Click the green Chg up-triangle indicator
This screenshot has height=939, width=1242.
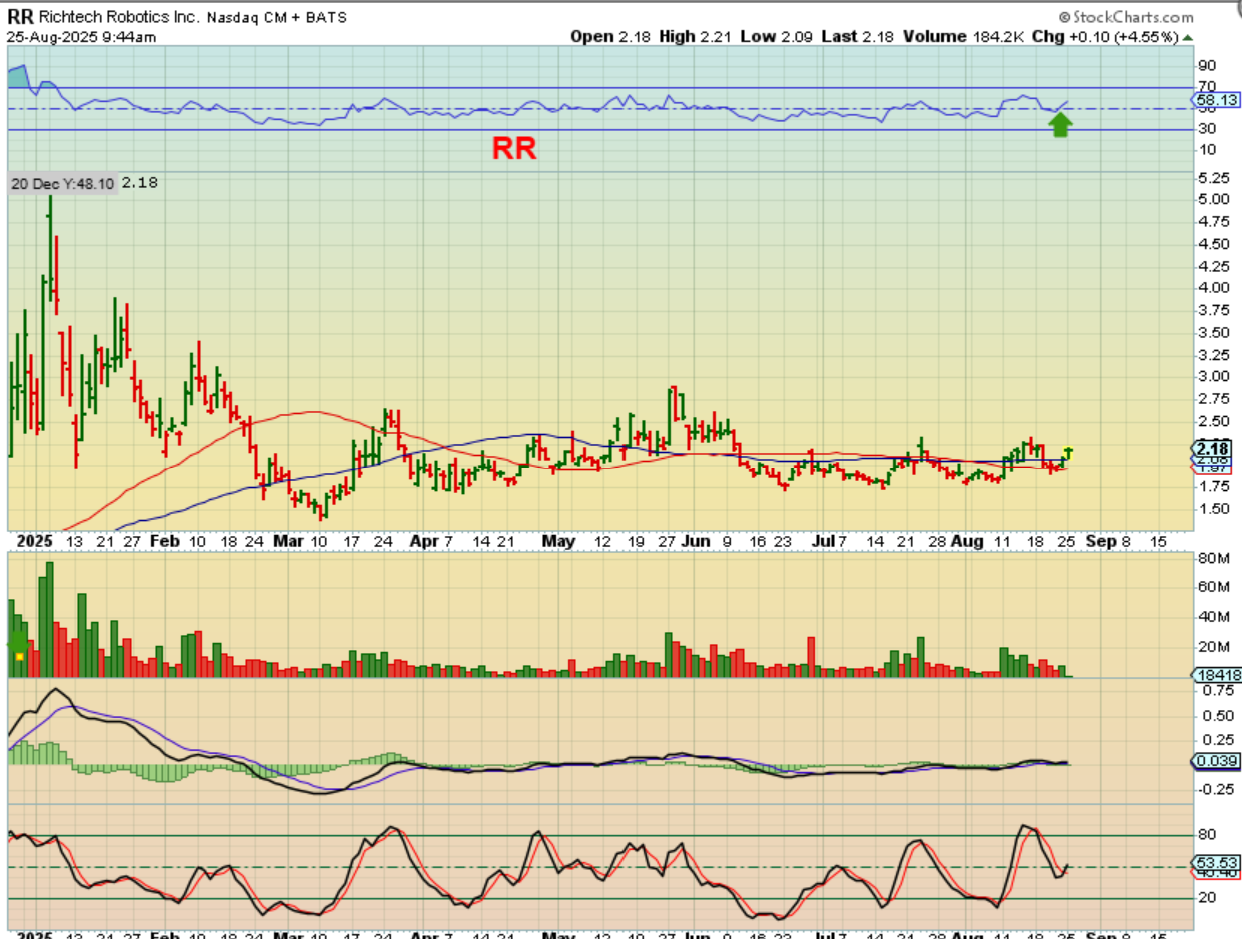(x=1187, y=36)
